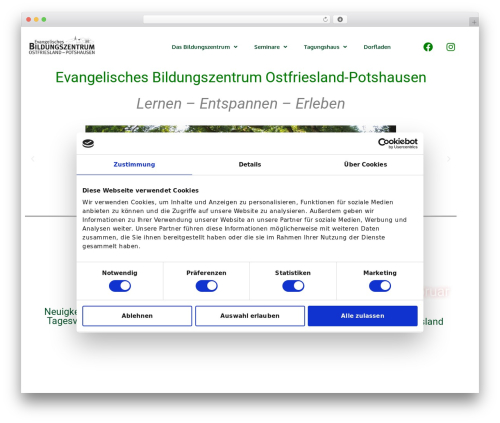
Task: Click the Alle zulassen button
Action: click(x=363, y=316)
